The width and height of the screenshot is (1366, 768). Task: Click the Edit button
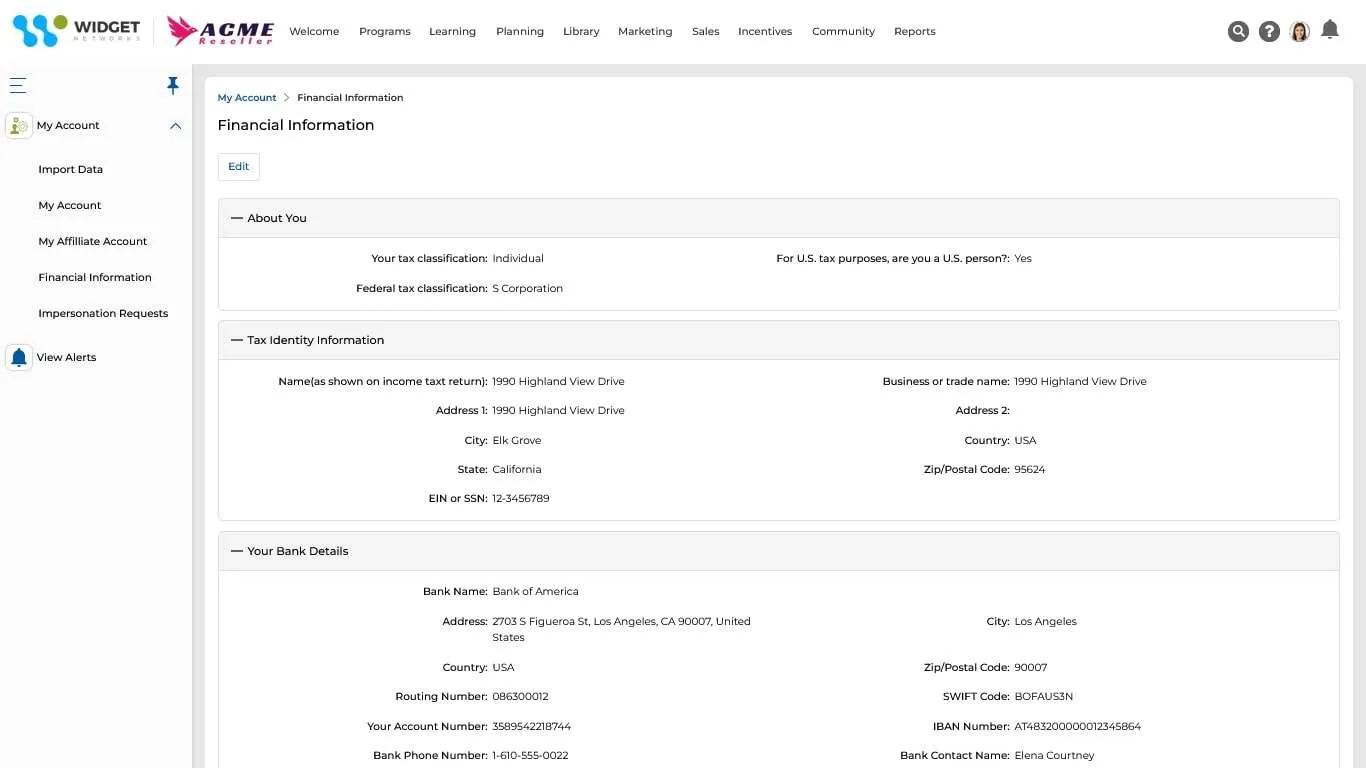pyautogui.click(x=239, y=167)
